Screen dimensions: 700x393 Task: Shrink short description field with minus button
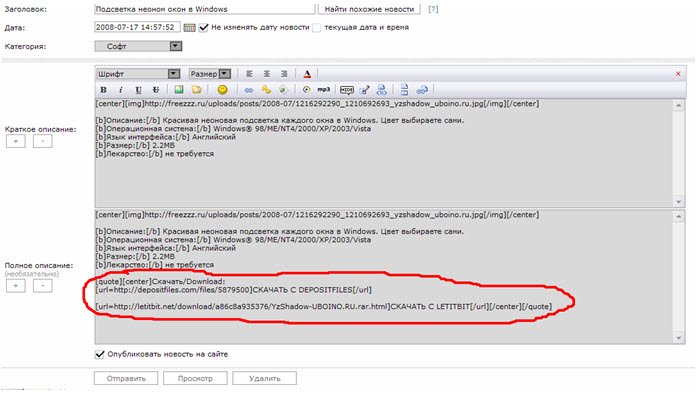pyautogui.click(x=42, y=141)
